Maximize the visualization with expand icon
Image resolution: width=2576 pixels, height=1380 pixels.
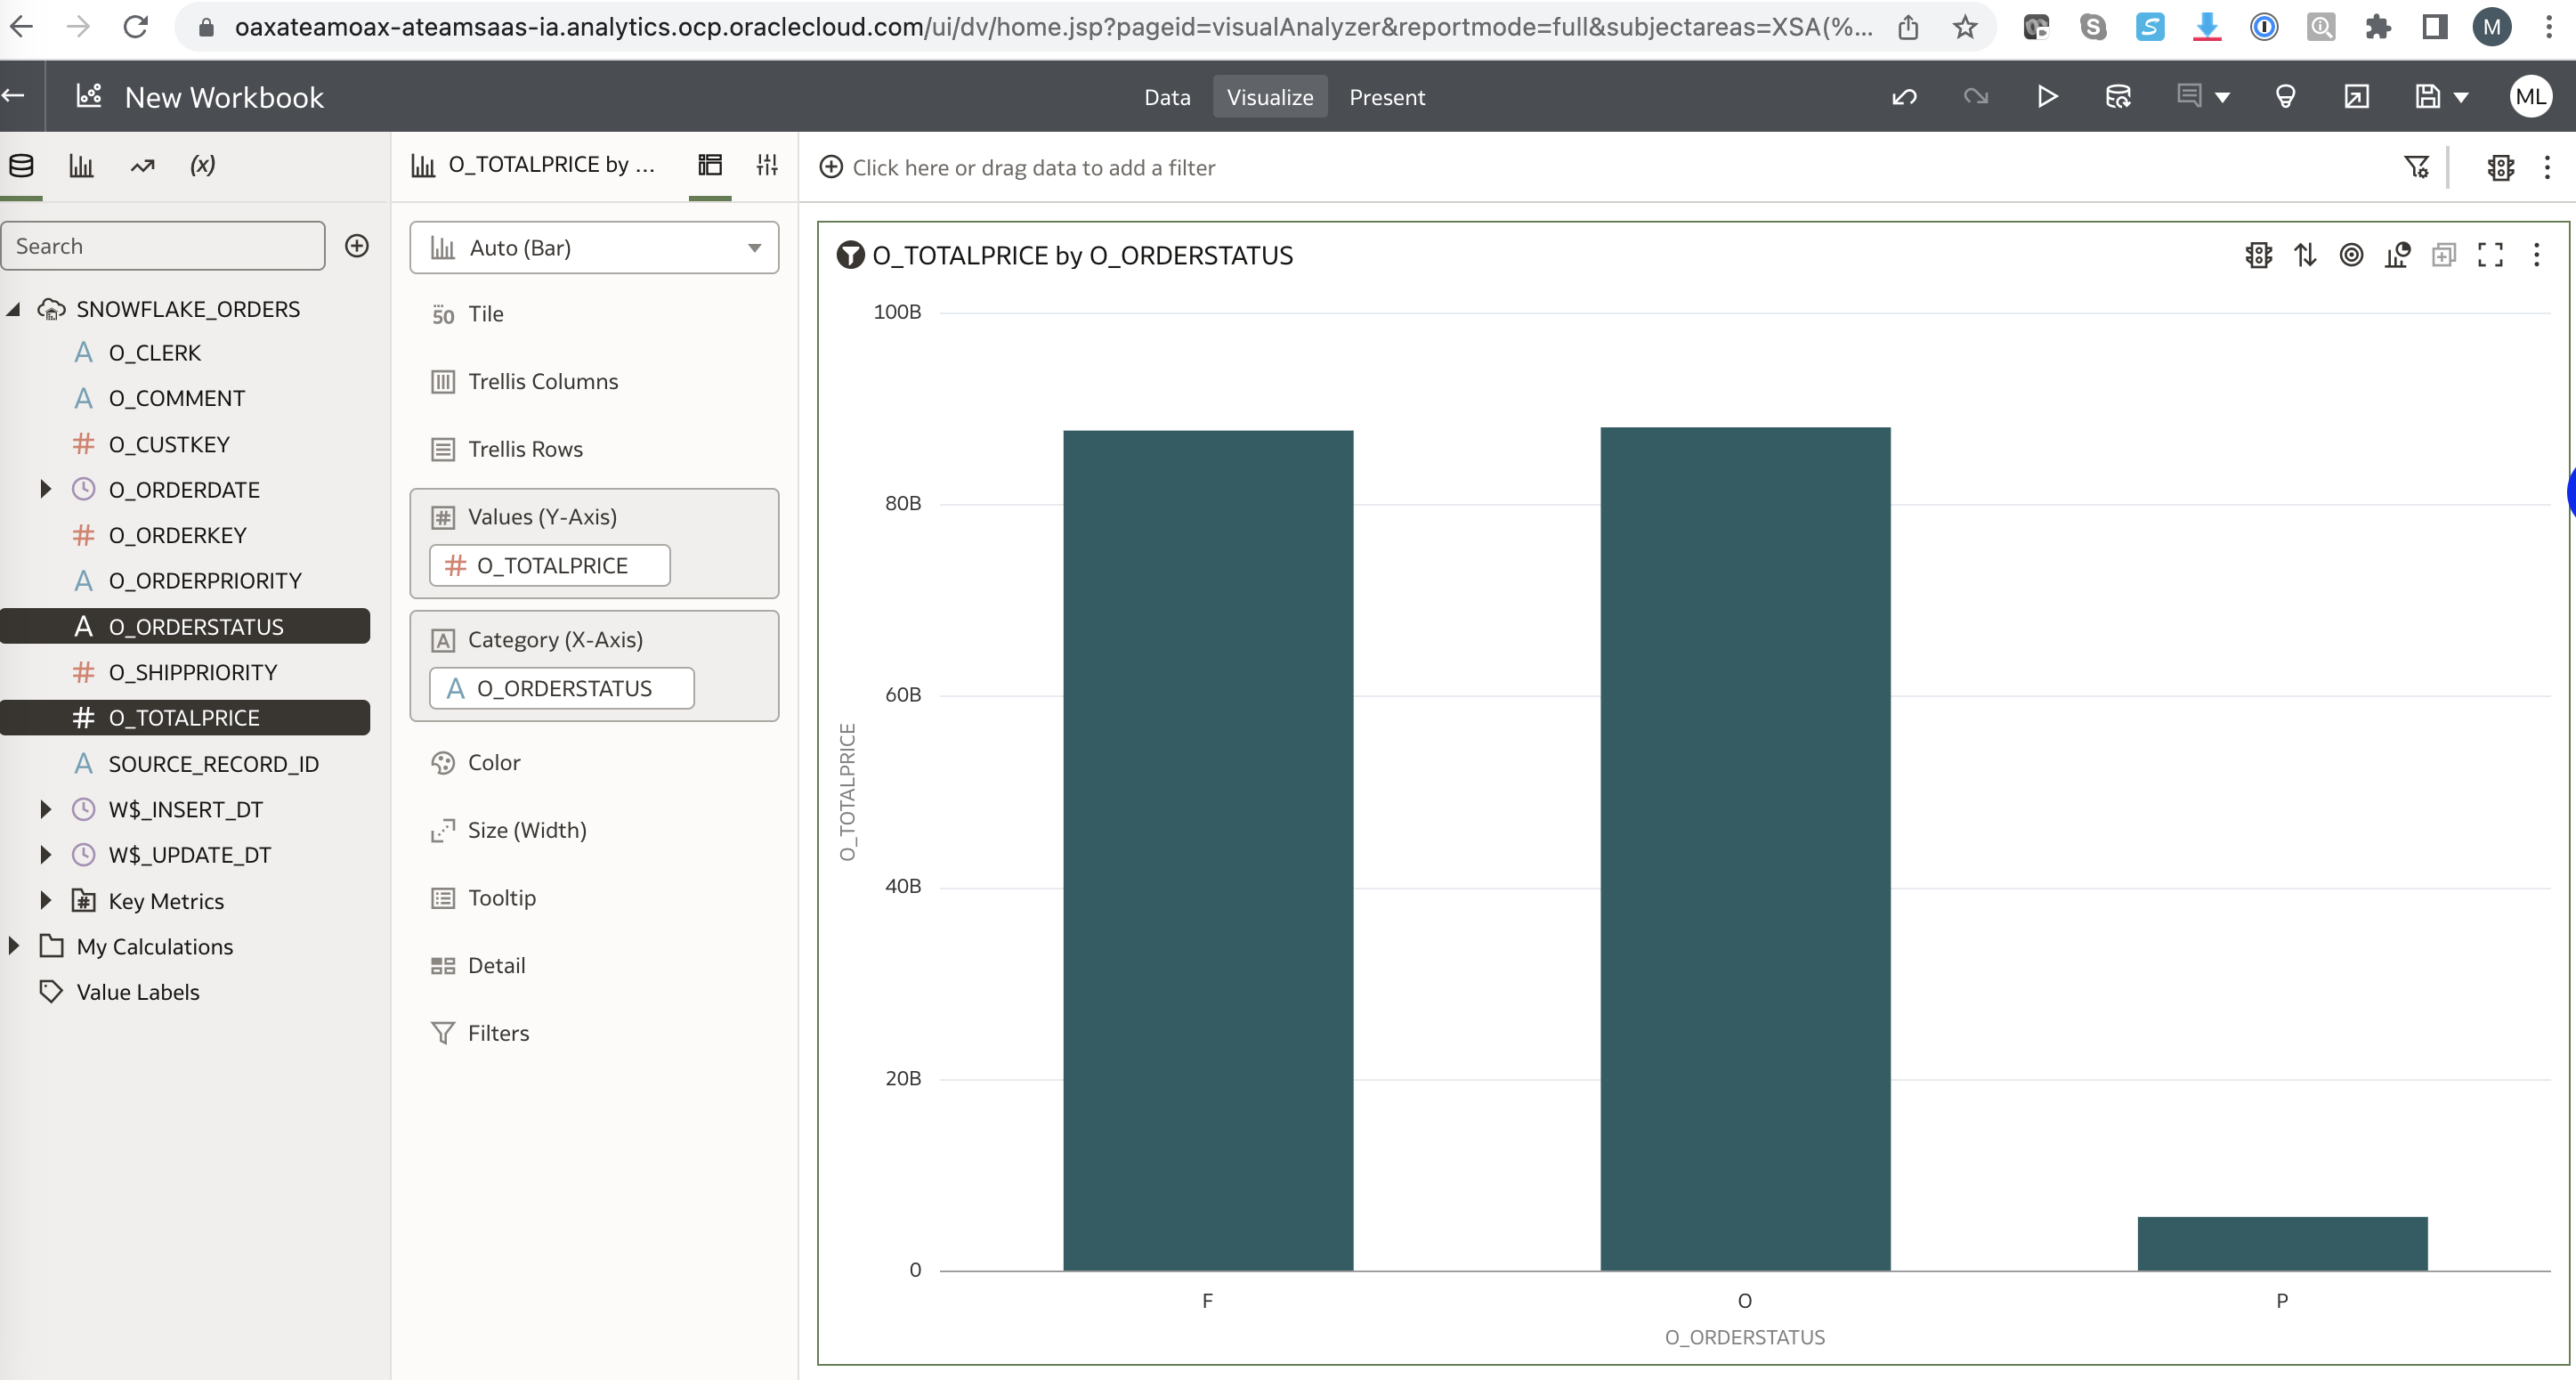(x=2490, y=255)
